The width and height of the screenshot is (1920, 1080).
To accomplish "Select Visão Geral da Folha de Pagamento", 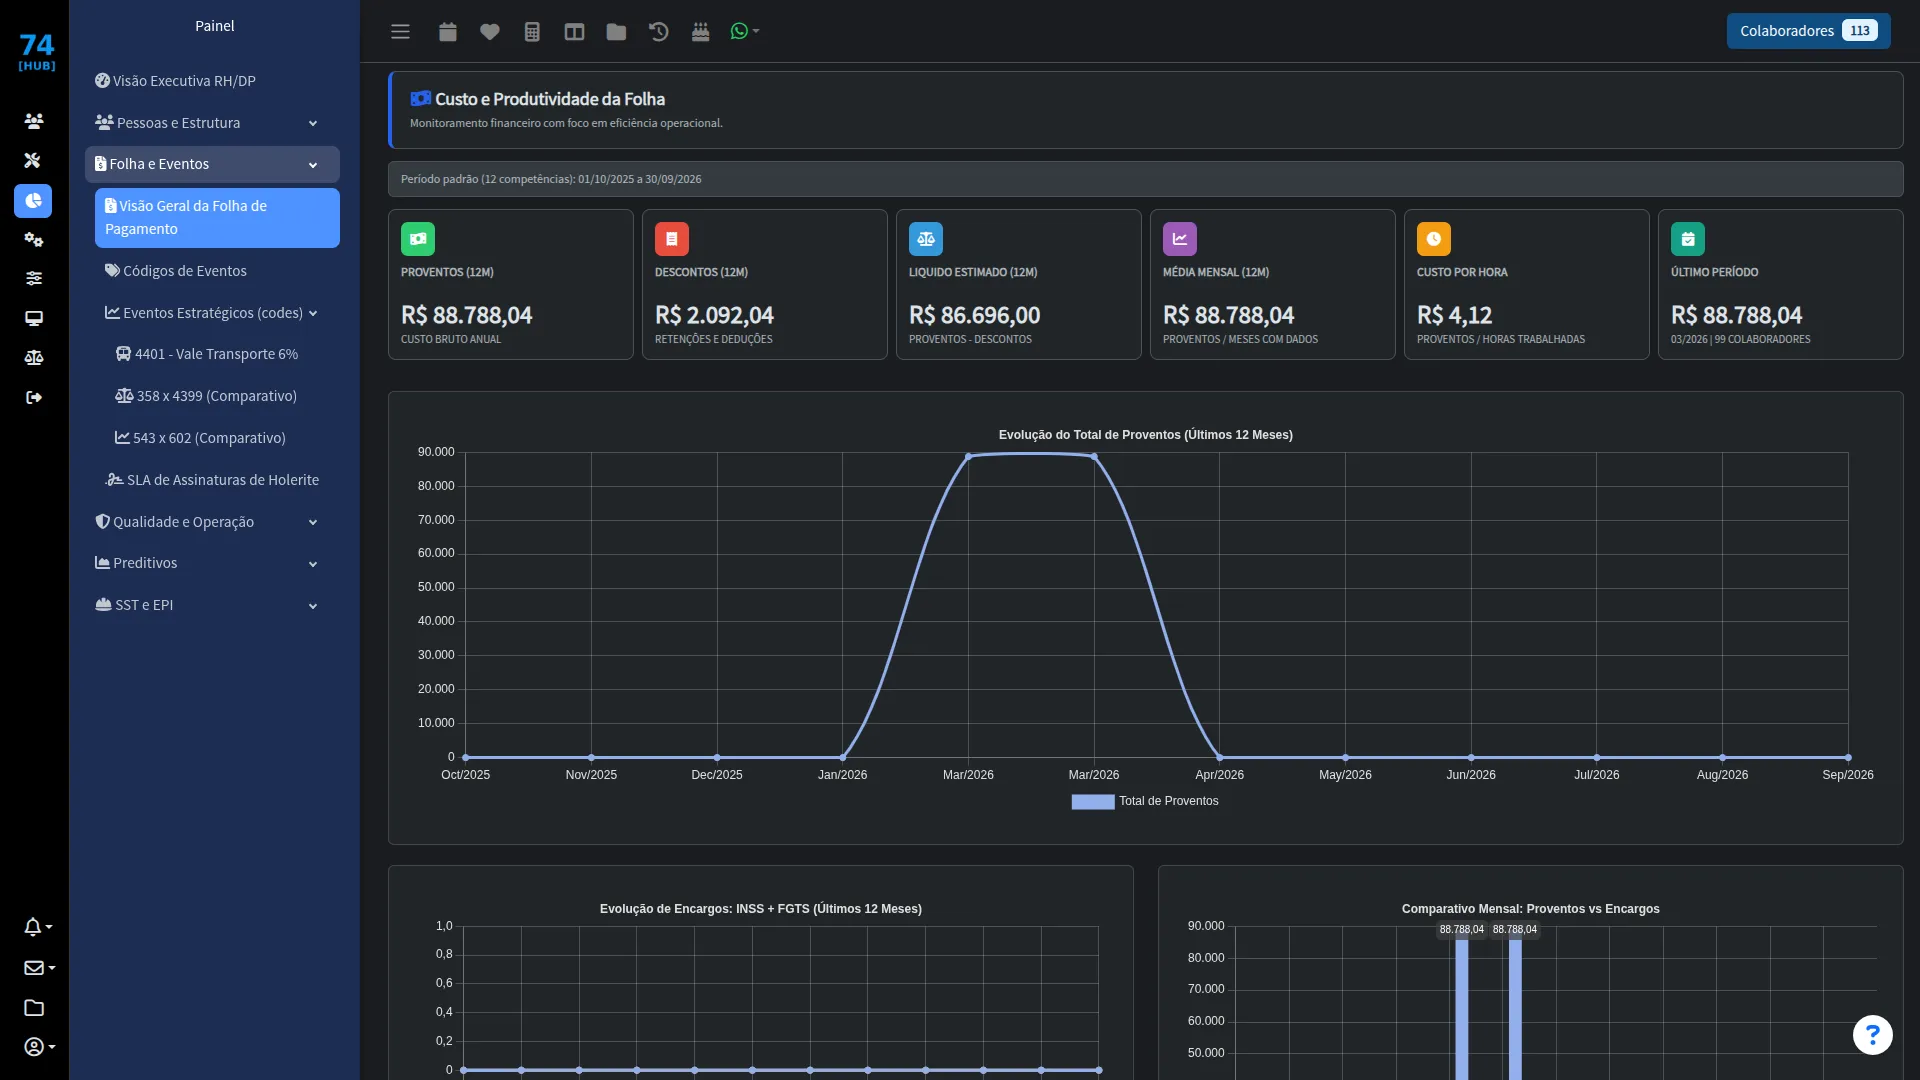I will pos(217,217).
